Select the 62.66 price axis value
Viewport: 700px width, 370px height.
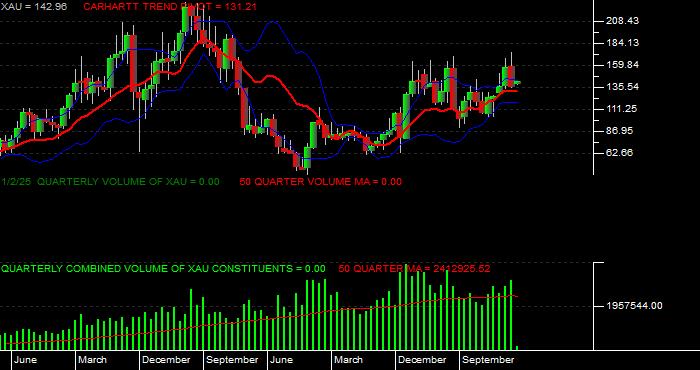click(620, 153)
